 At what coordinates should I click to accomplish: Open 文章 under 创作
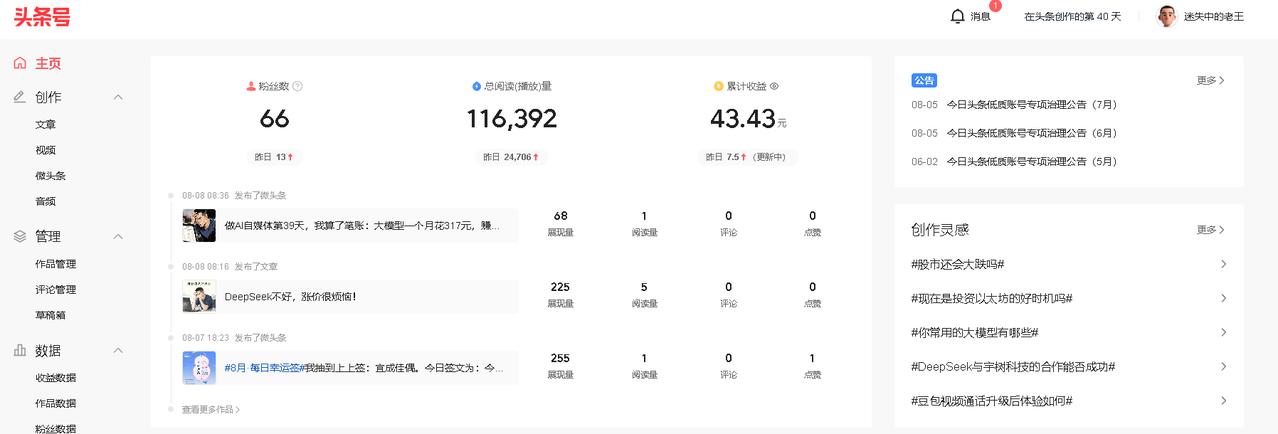tap(45, 125)
